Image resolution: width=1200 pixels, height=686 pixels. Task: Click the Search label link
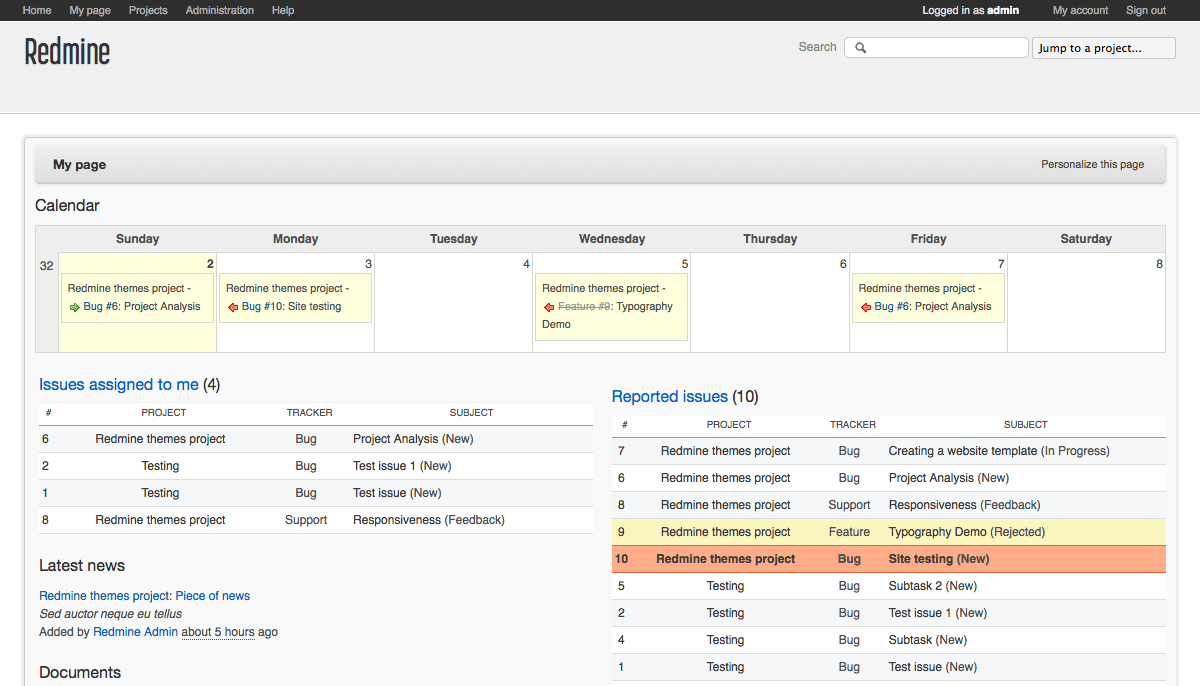817,47
